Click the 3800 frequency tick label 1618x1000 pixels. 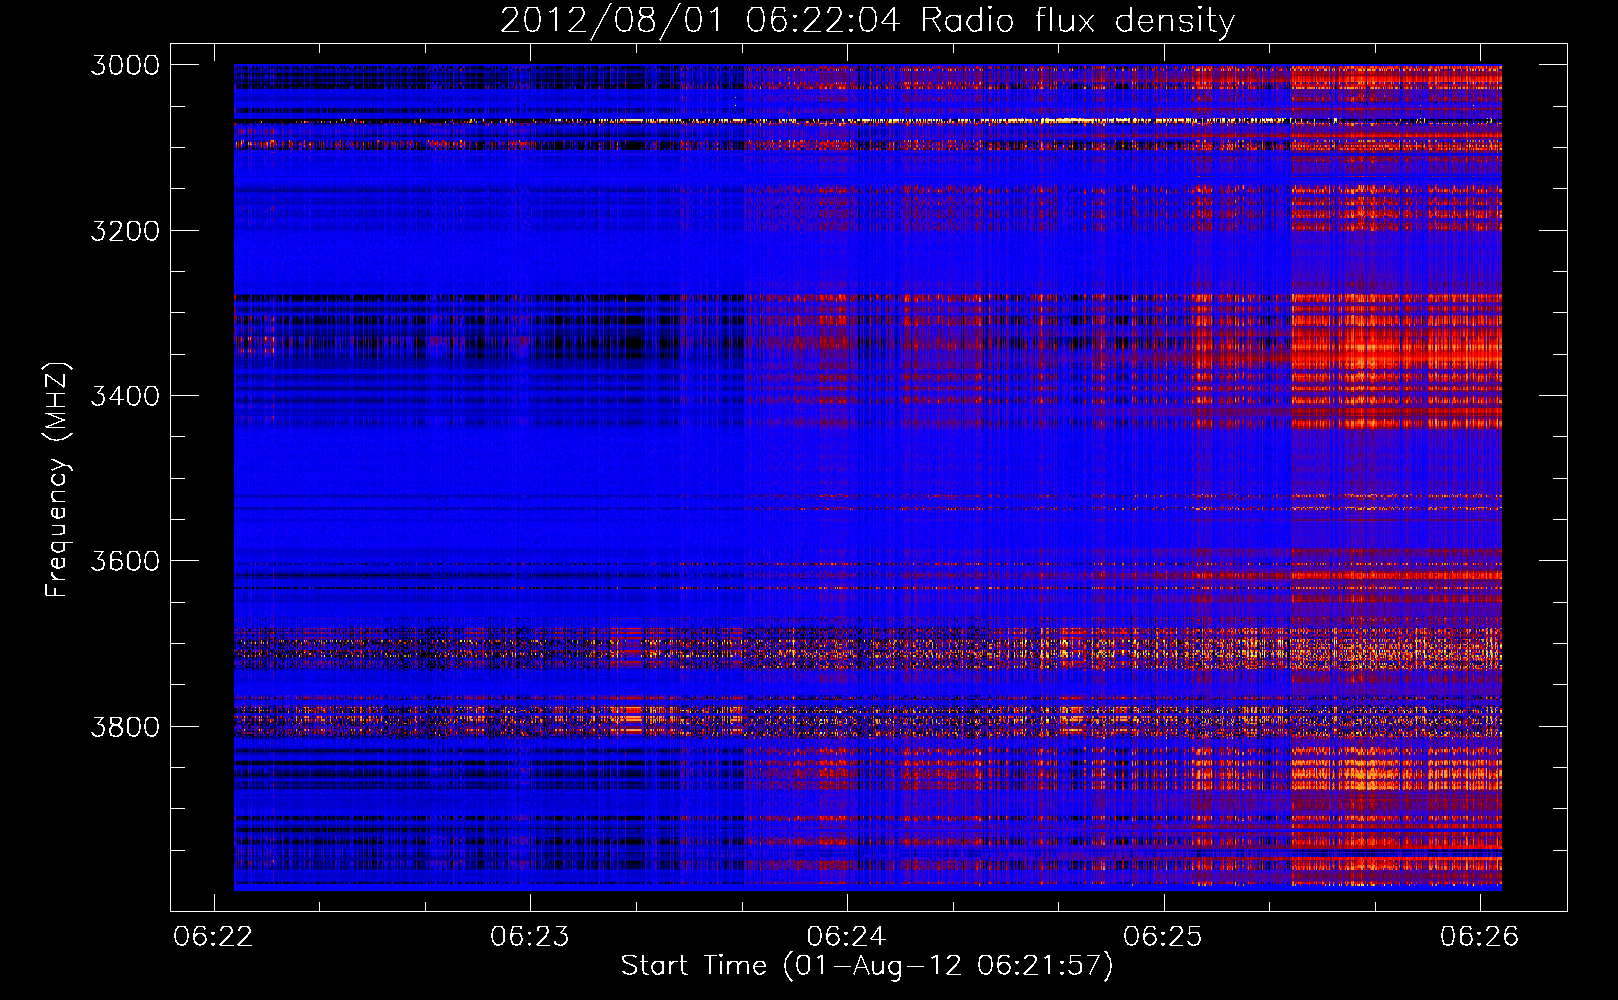(x=125, y=726)
